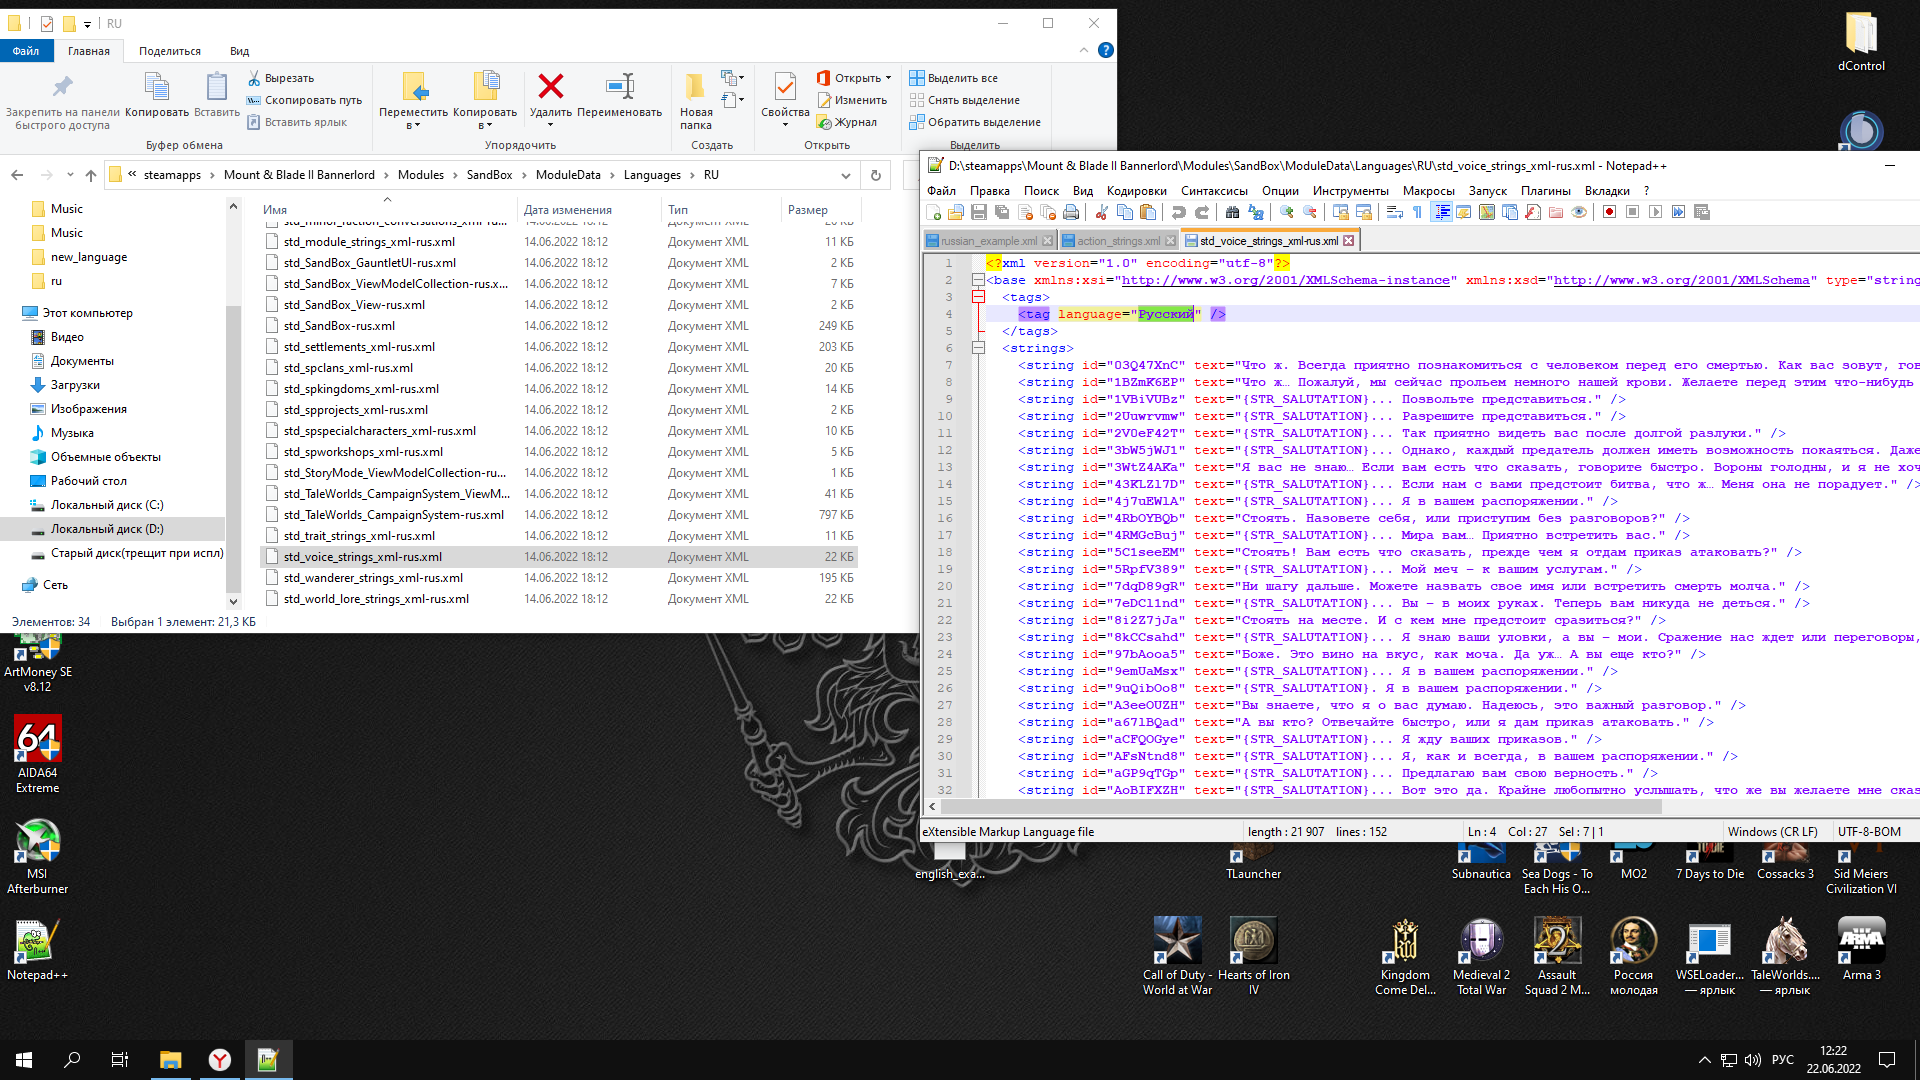Viewport: 1920px width, 1080px height.
Task: Click the red Delete X in Explorer ribbon
Action: pos(551,86)
